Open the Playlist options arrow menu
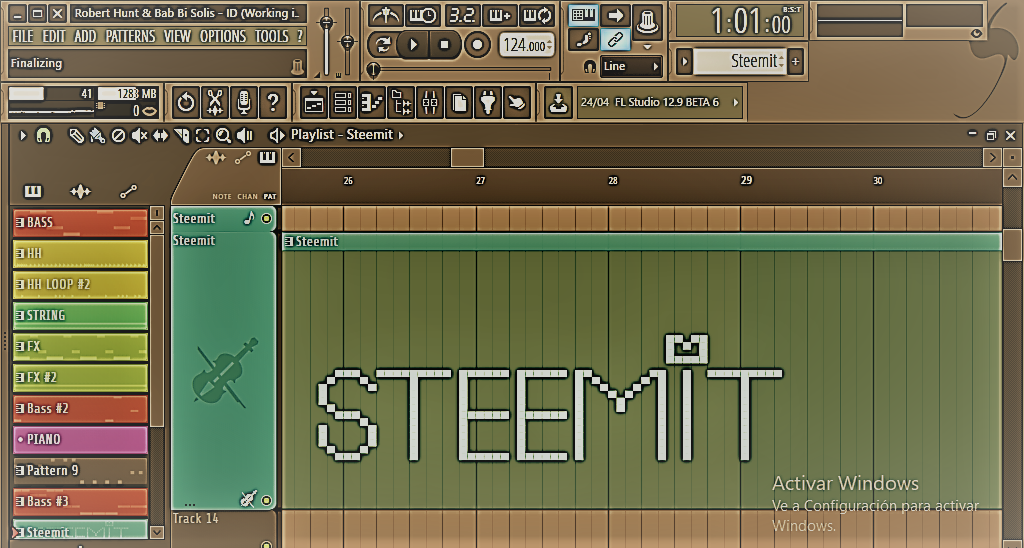 click(x=23, y=136)
